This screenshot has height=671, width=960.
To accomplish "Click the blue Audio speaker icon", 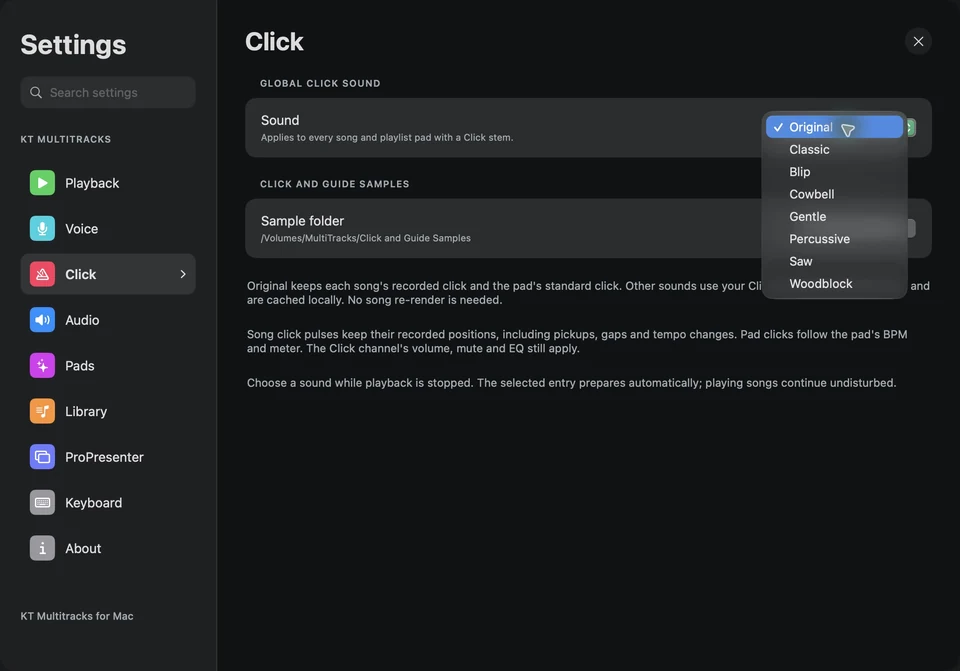I will pyautogui.click(x=42, y=320).
